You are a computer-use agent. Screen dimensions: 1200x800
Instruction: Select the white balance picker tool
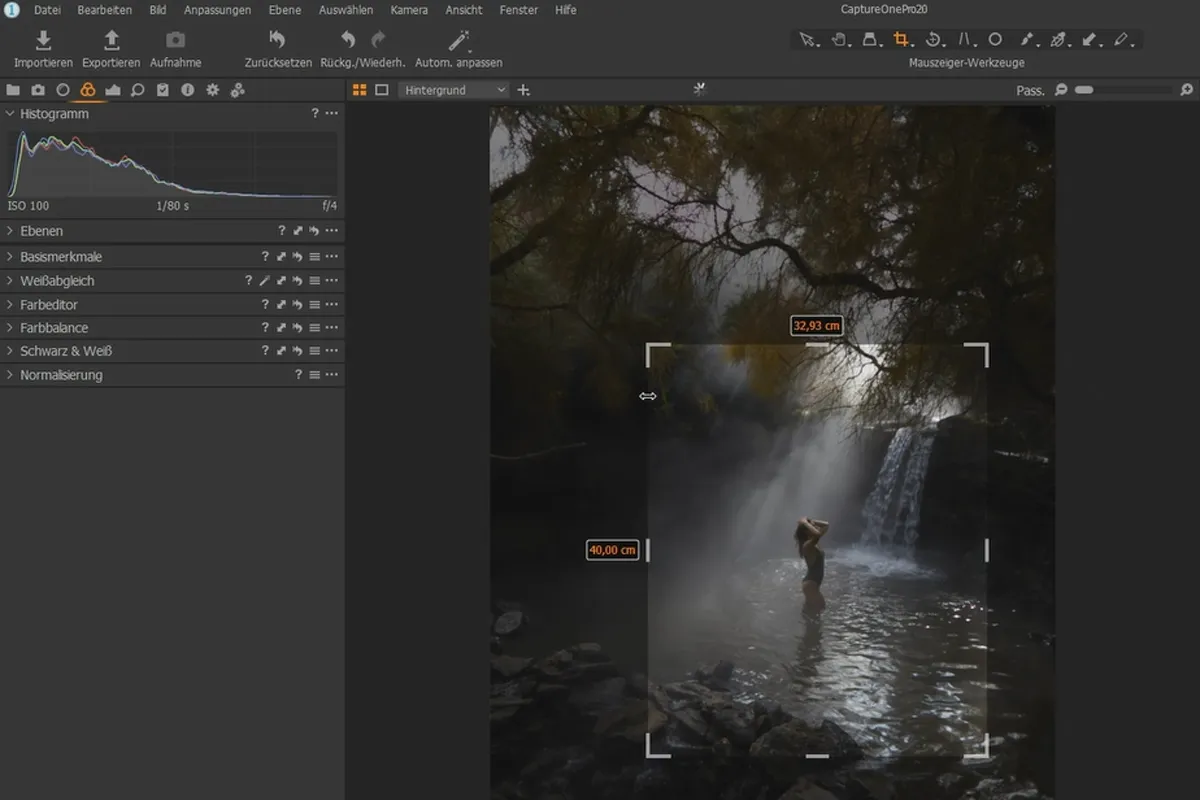pyautogui.click(x=1059, y=40)
